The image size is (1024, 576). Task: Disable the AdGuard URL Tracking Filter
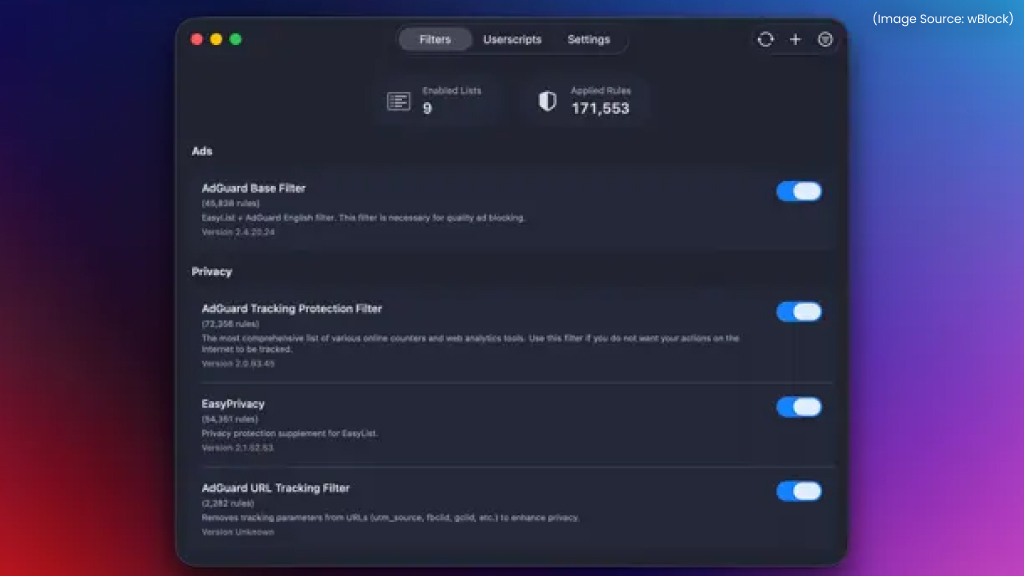tap(799, 491)
